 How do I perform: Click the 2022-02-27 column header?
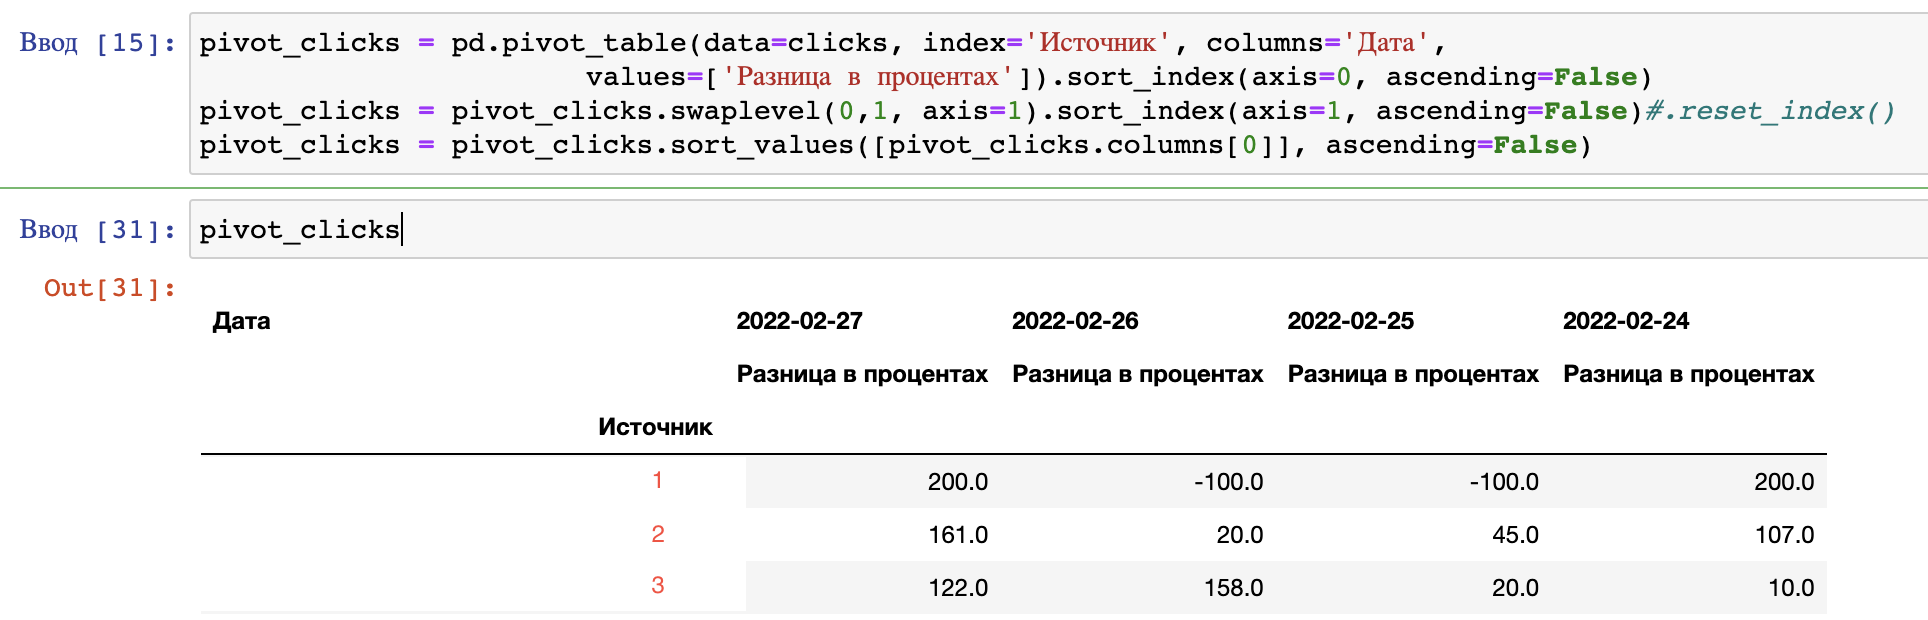pyautogui.click(x=799, y=321)
